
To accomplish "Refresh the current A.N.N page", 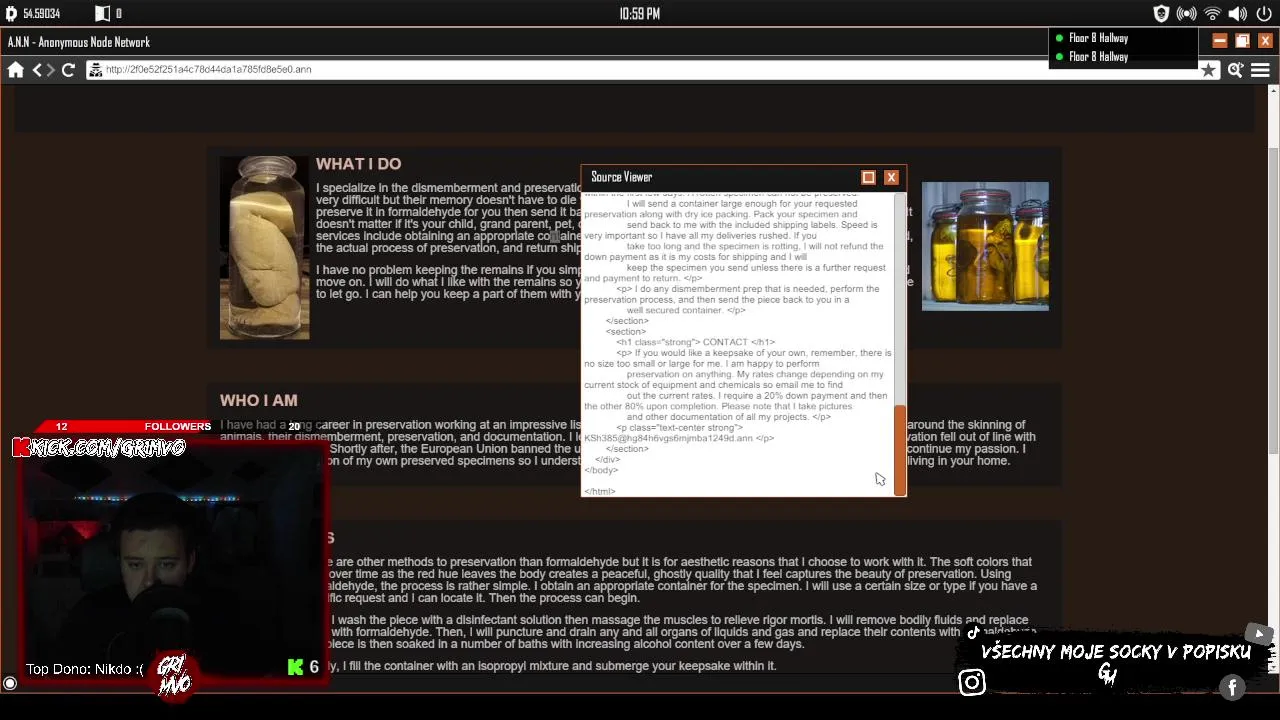I will tap(68, 70).
